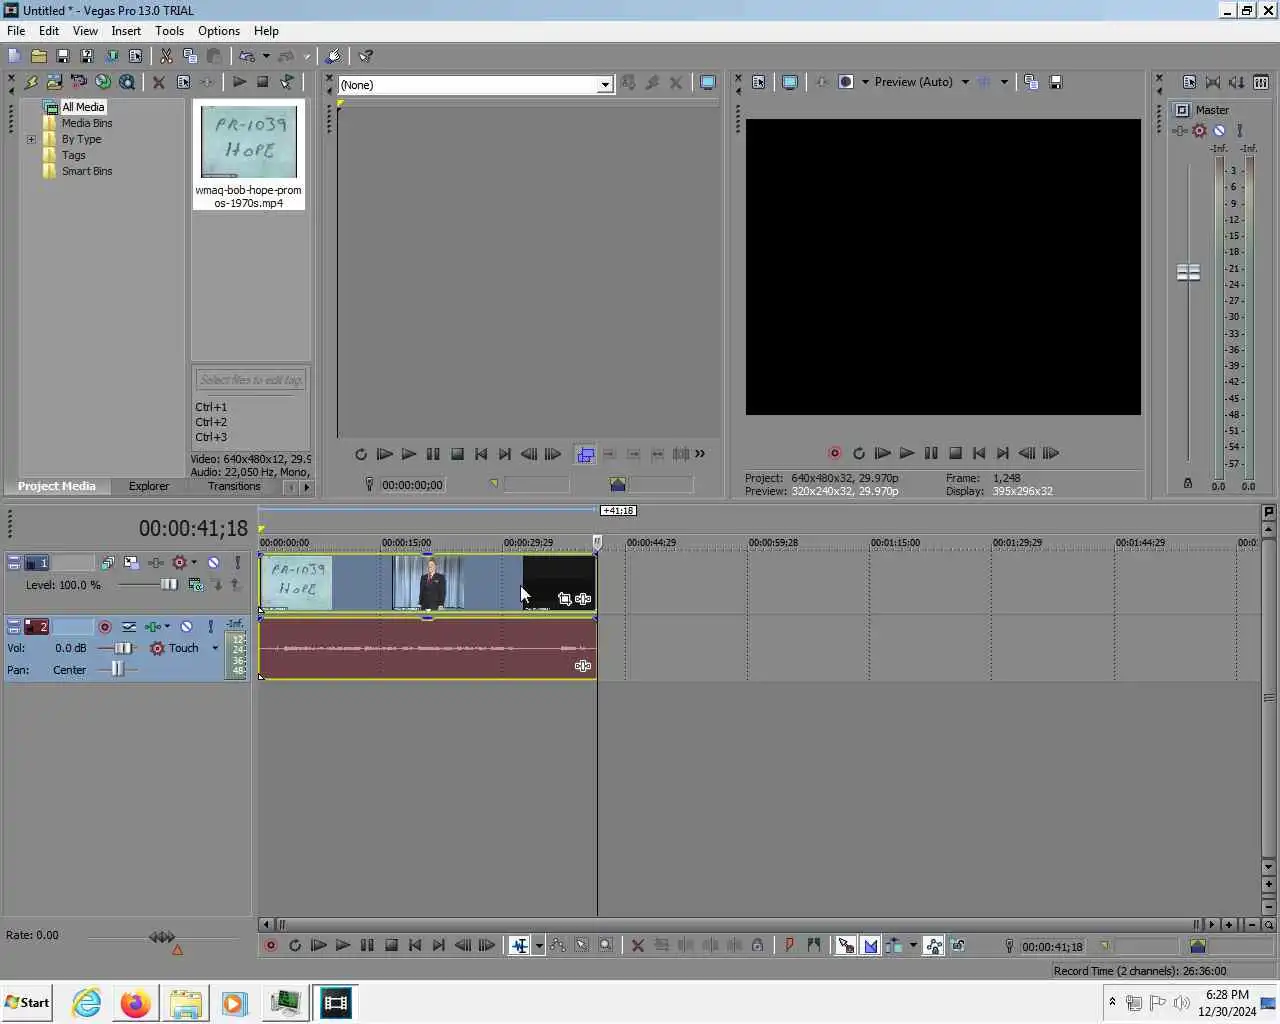Open Windows Start menu
Viewport: 1280px width, 1024px height.
click(27, 1003)
